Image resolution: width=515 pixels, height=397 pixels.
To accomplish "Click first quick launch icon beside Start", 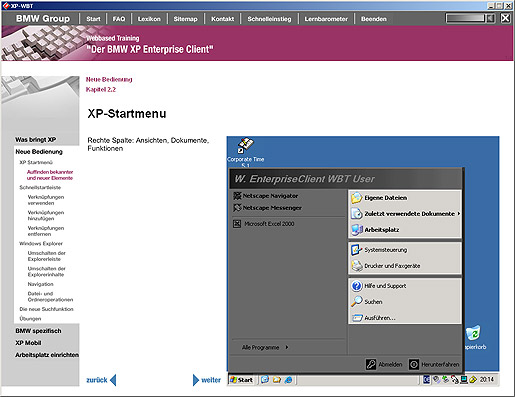I will (x=265, y=379).
